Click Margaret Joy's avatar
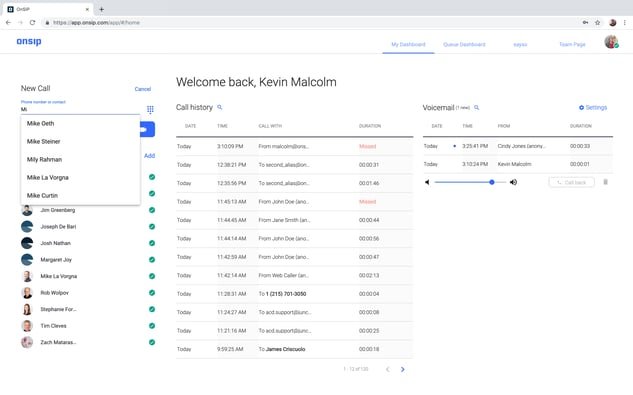This screenshot has height=395, width=633. pyautogui.click(x=27, y=260)
